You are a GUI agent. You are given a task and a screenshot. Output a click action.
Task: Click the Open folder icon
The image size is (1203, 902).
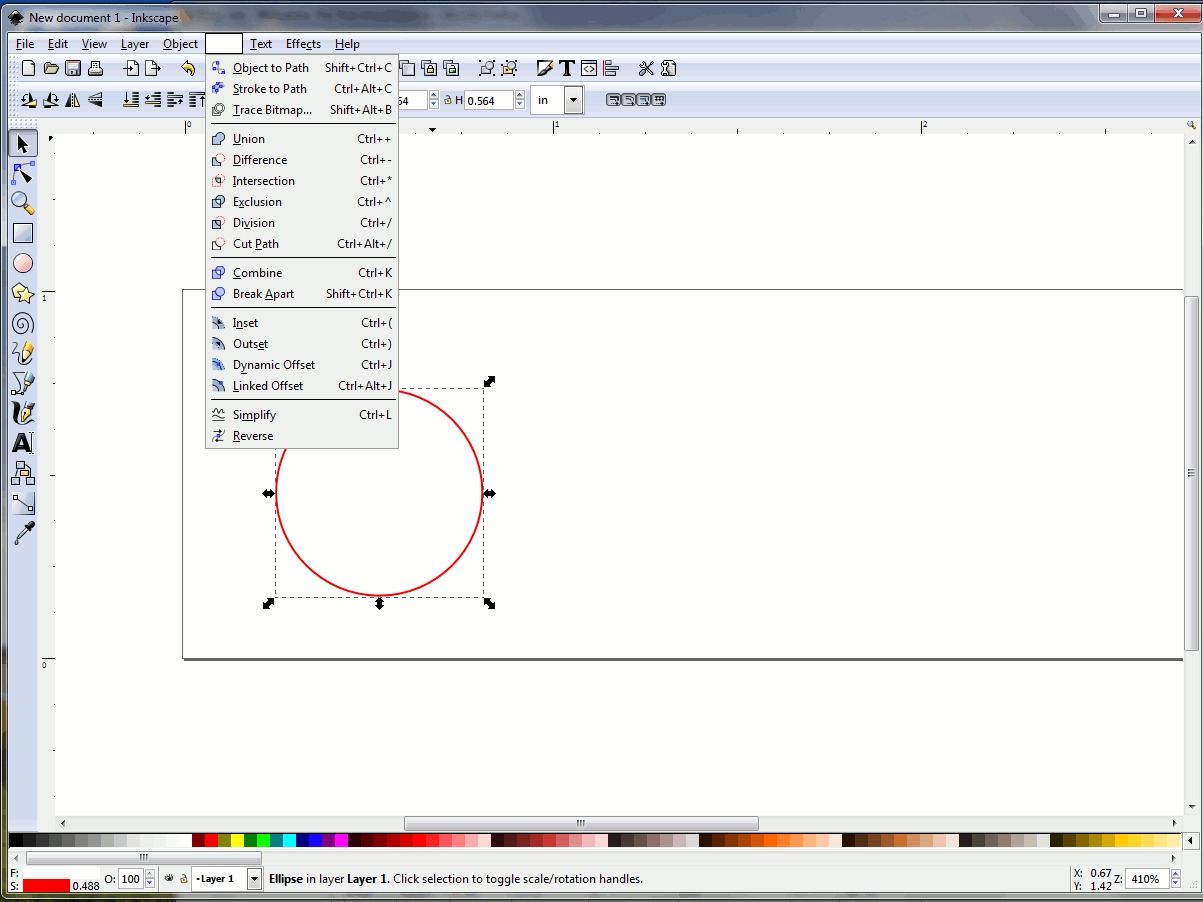tap(51, 68)
